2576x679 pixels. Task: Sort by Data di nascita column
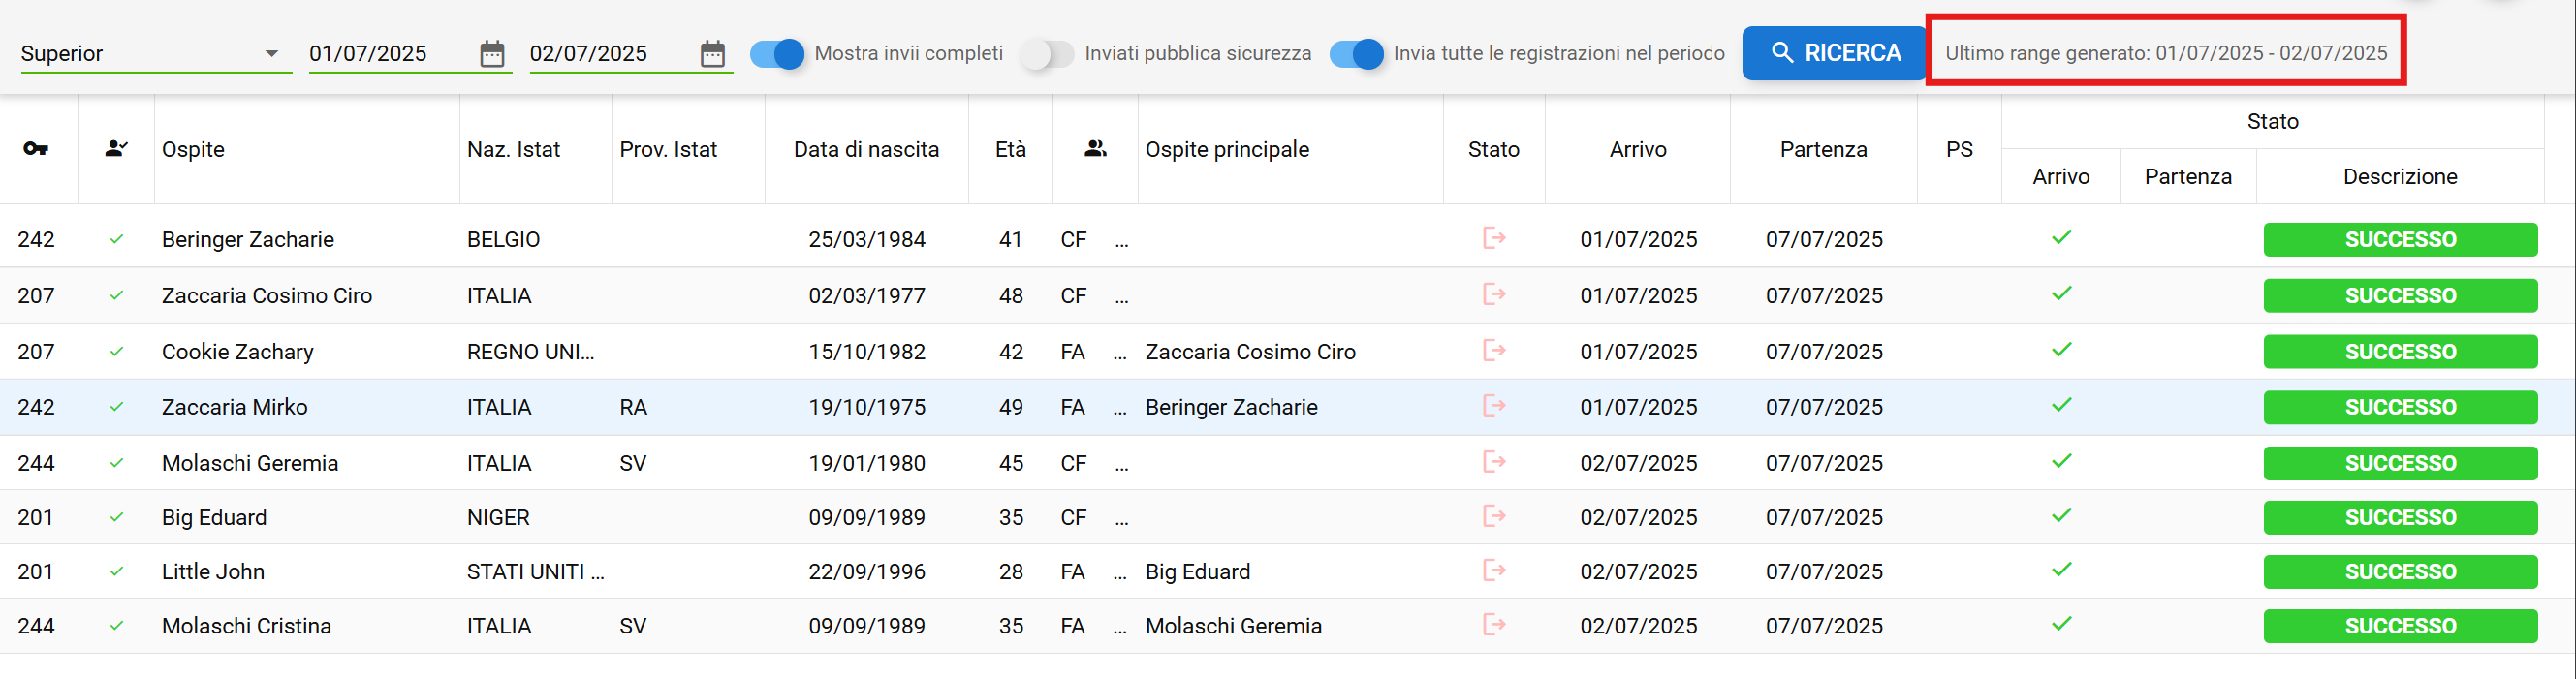pos(866,150)
